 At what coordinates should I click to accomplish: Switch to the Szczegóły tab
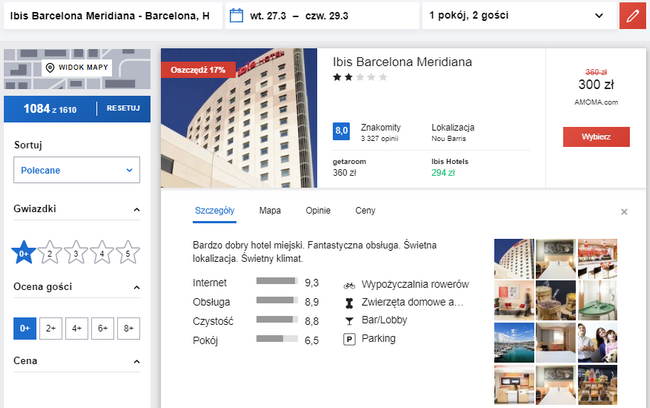(214, 211)
